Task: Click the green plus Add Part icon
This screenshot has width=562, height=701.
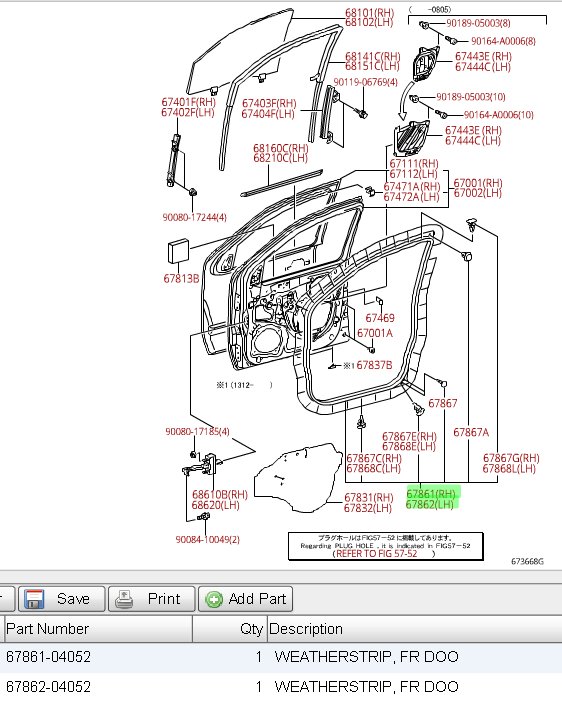Action: click(x=214, y=600)
